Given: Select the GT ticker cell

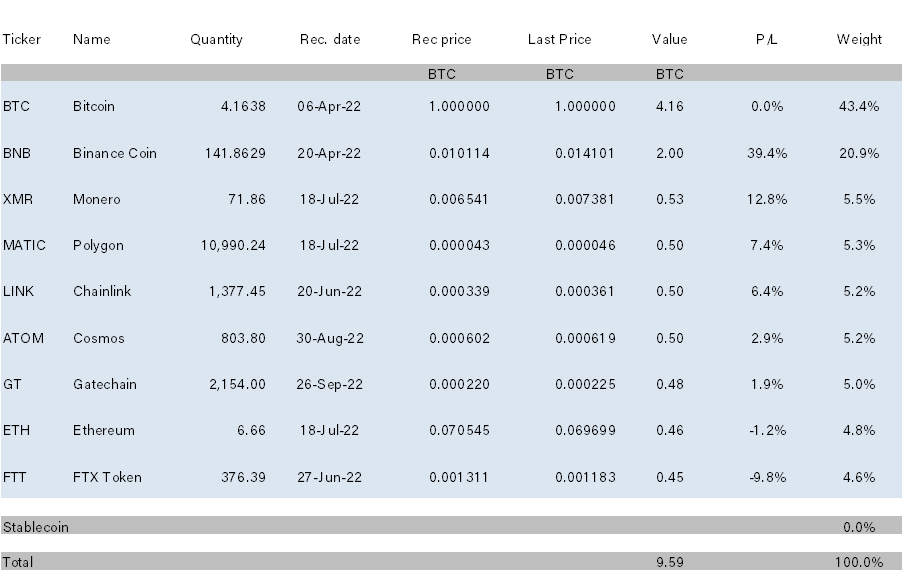Looking at the screenshot, I should pyautogui.click(x=12, y=384).
